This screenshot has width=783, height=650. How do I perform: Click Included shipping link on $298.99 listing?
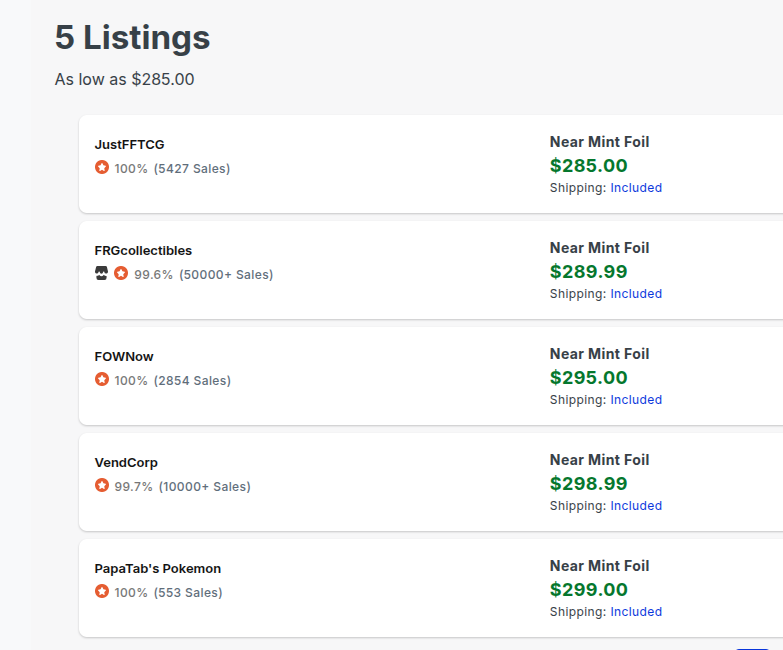pos(636,506)
